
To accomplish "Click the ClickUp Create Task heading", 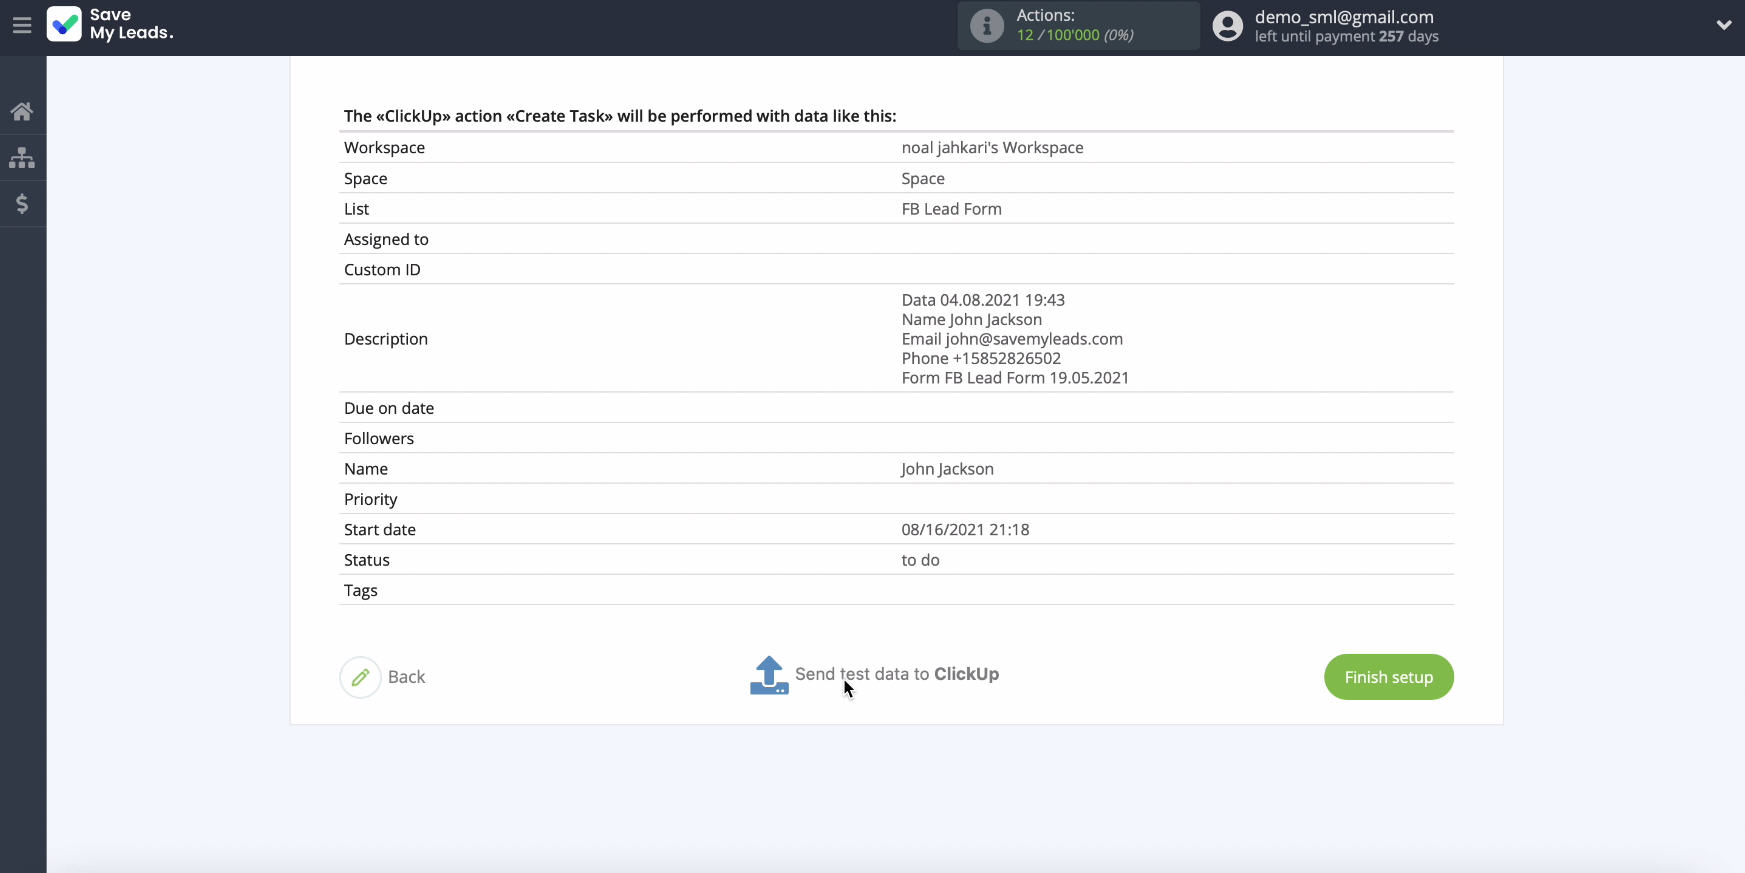I will (620, 116).
